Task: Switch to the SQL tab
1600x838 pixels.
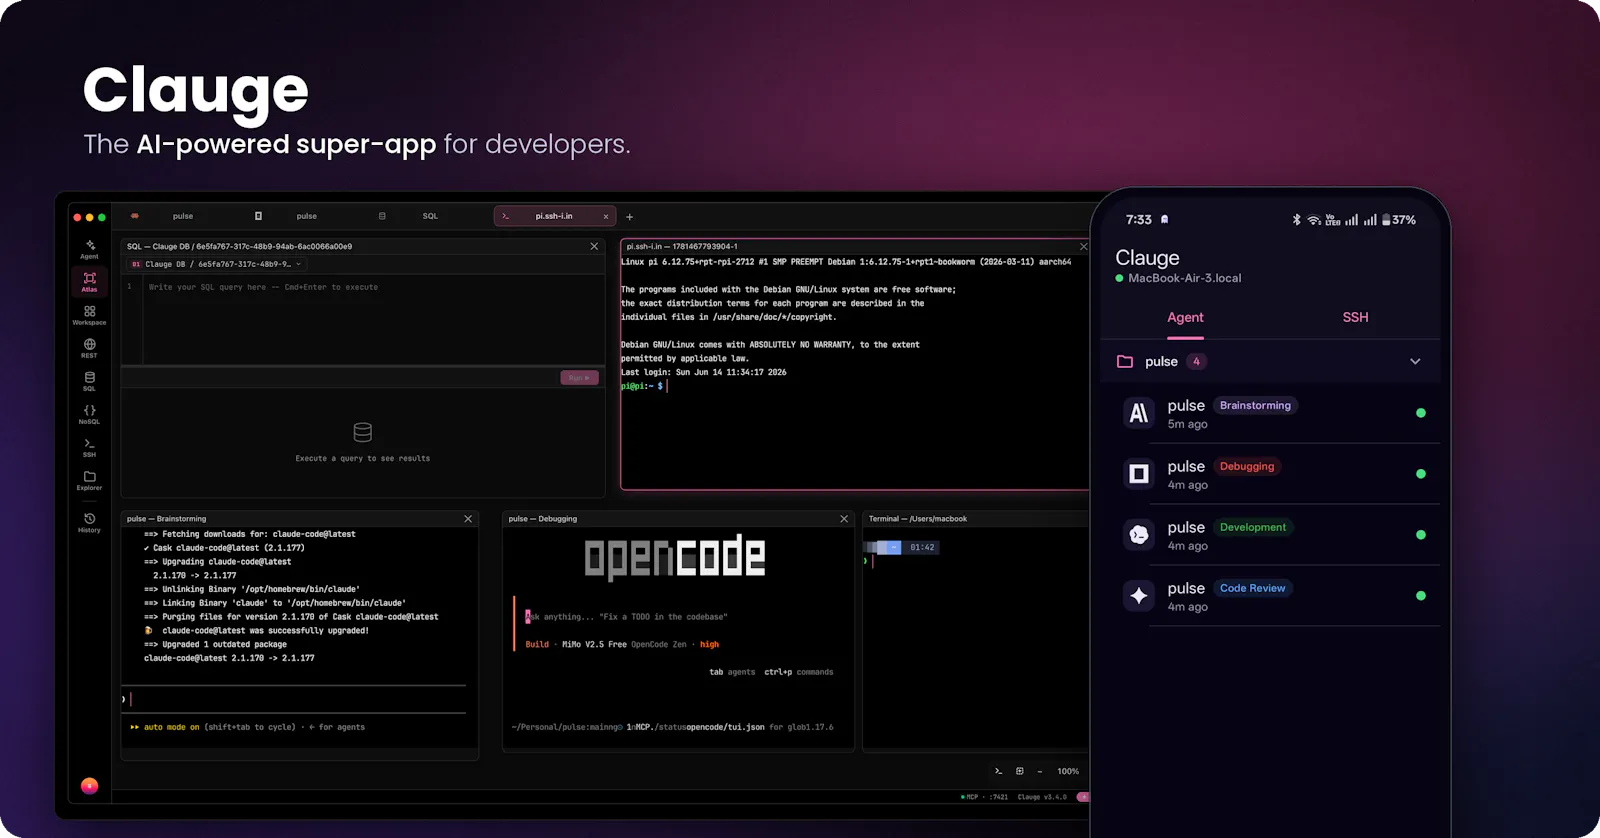Action: pyautogui.click(x=430, y=216)
